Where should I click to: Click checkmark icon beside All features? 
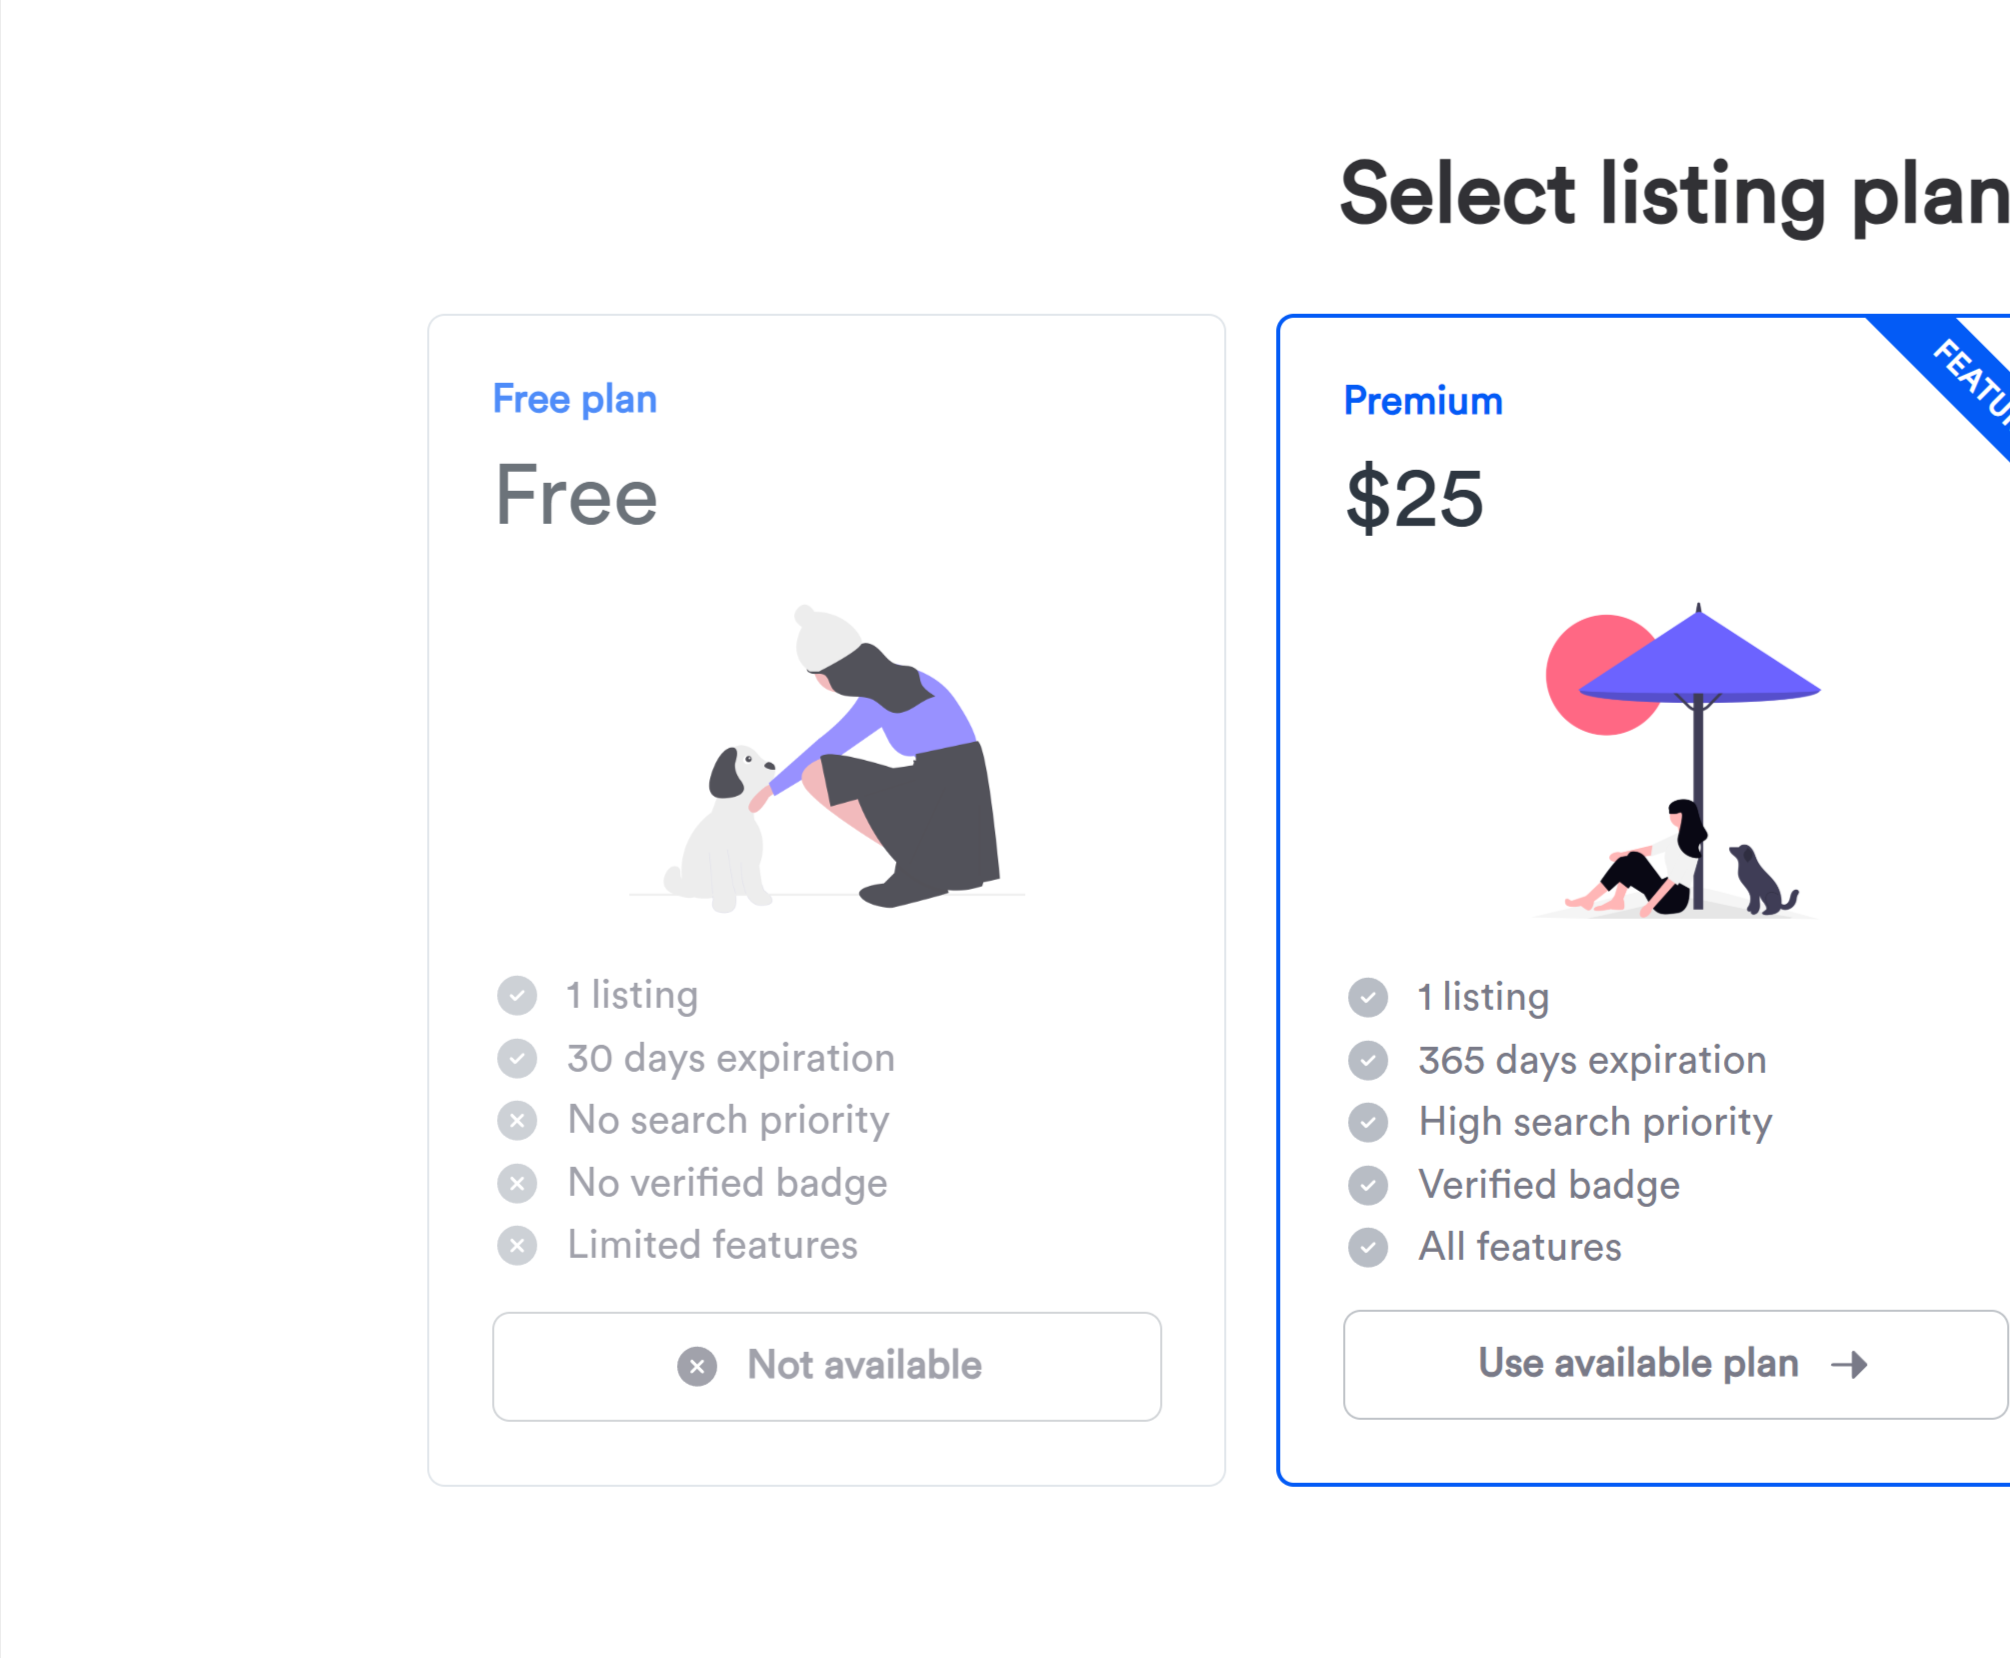click(x=1368, y=1248)
